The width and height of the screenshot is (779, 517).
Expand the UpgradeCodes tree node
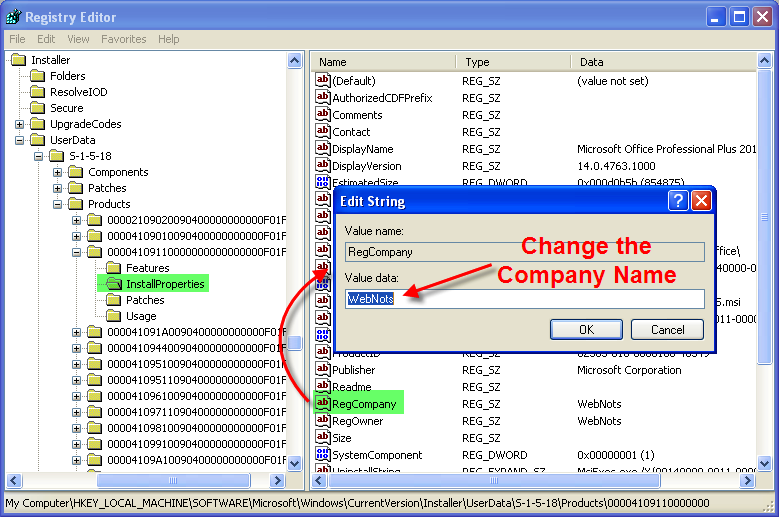pos(20,124)
